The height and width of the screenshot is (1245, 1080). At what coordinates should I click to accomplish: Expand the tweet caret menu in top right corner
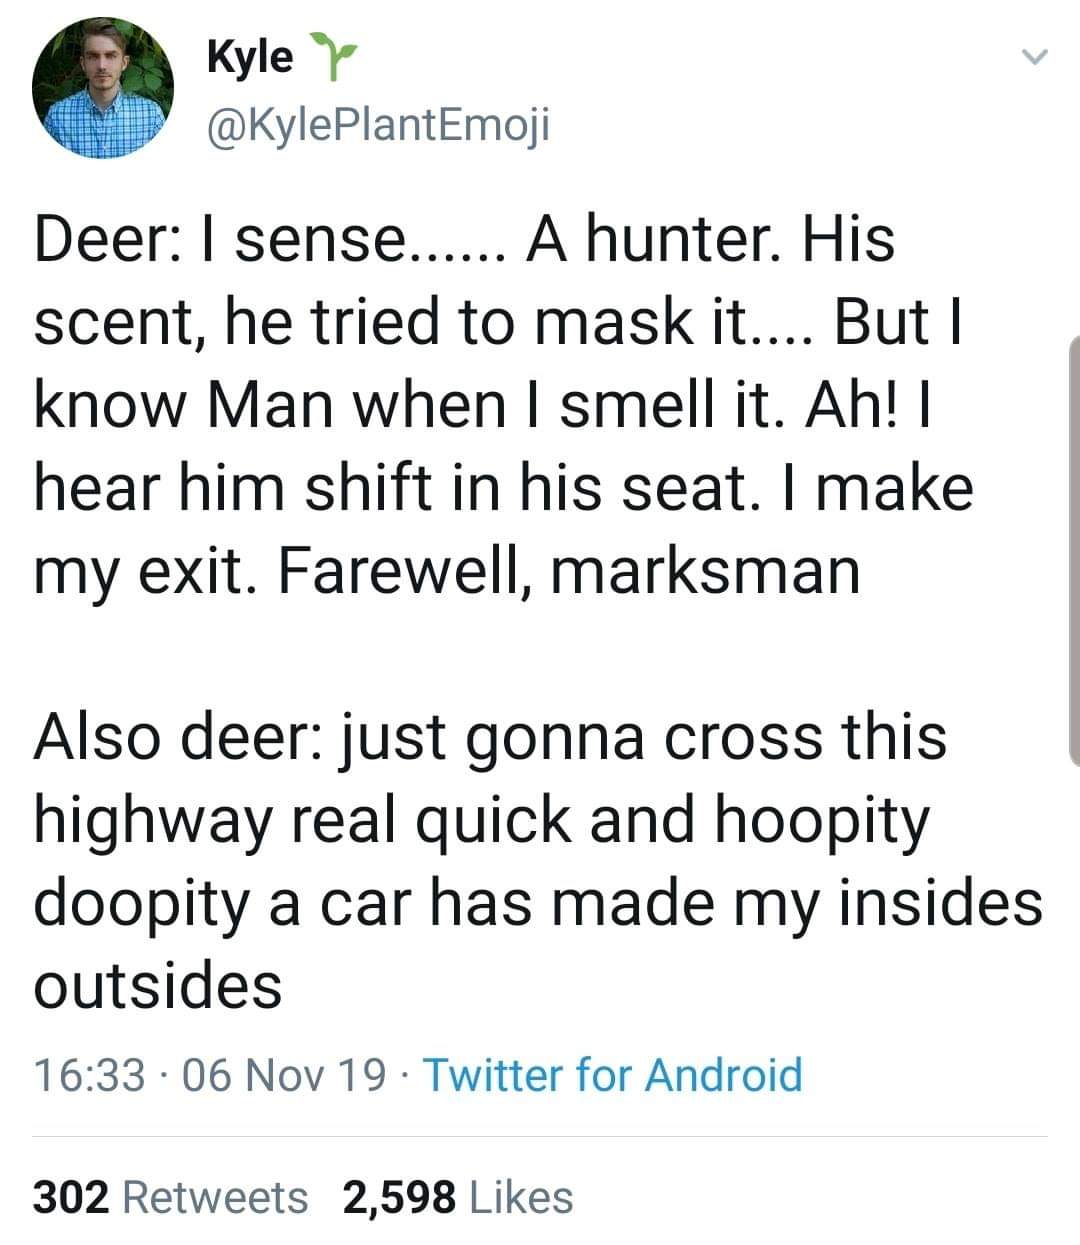coord(1037,55)
